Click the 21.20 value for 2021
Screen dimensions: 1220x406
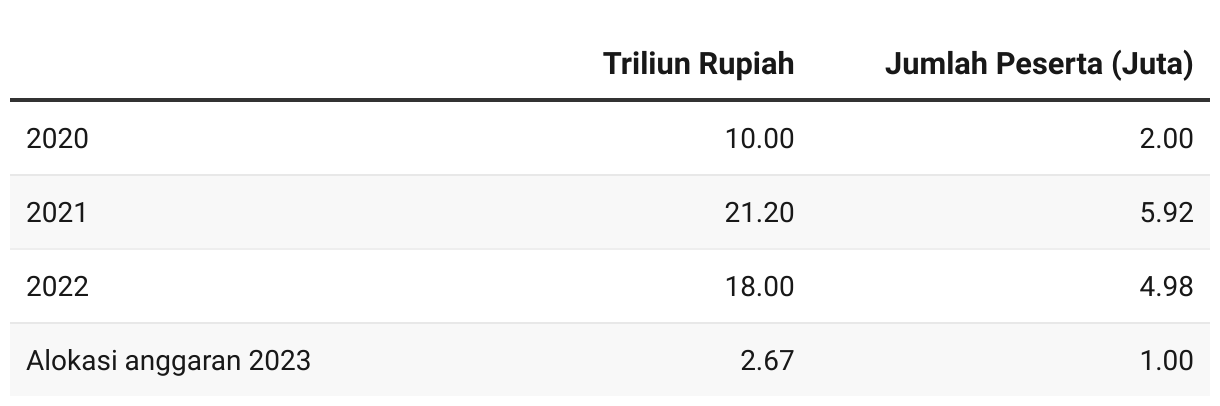click(x=760, y=212)
